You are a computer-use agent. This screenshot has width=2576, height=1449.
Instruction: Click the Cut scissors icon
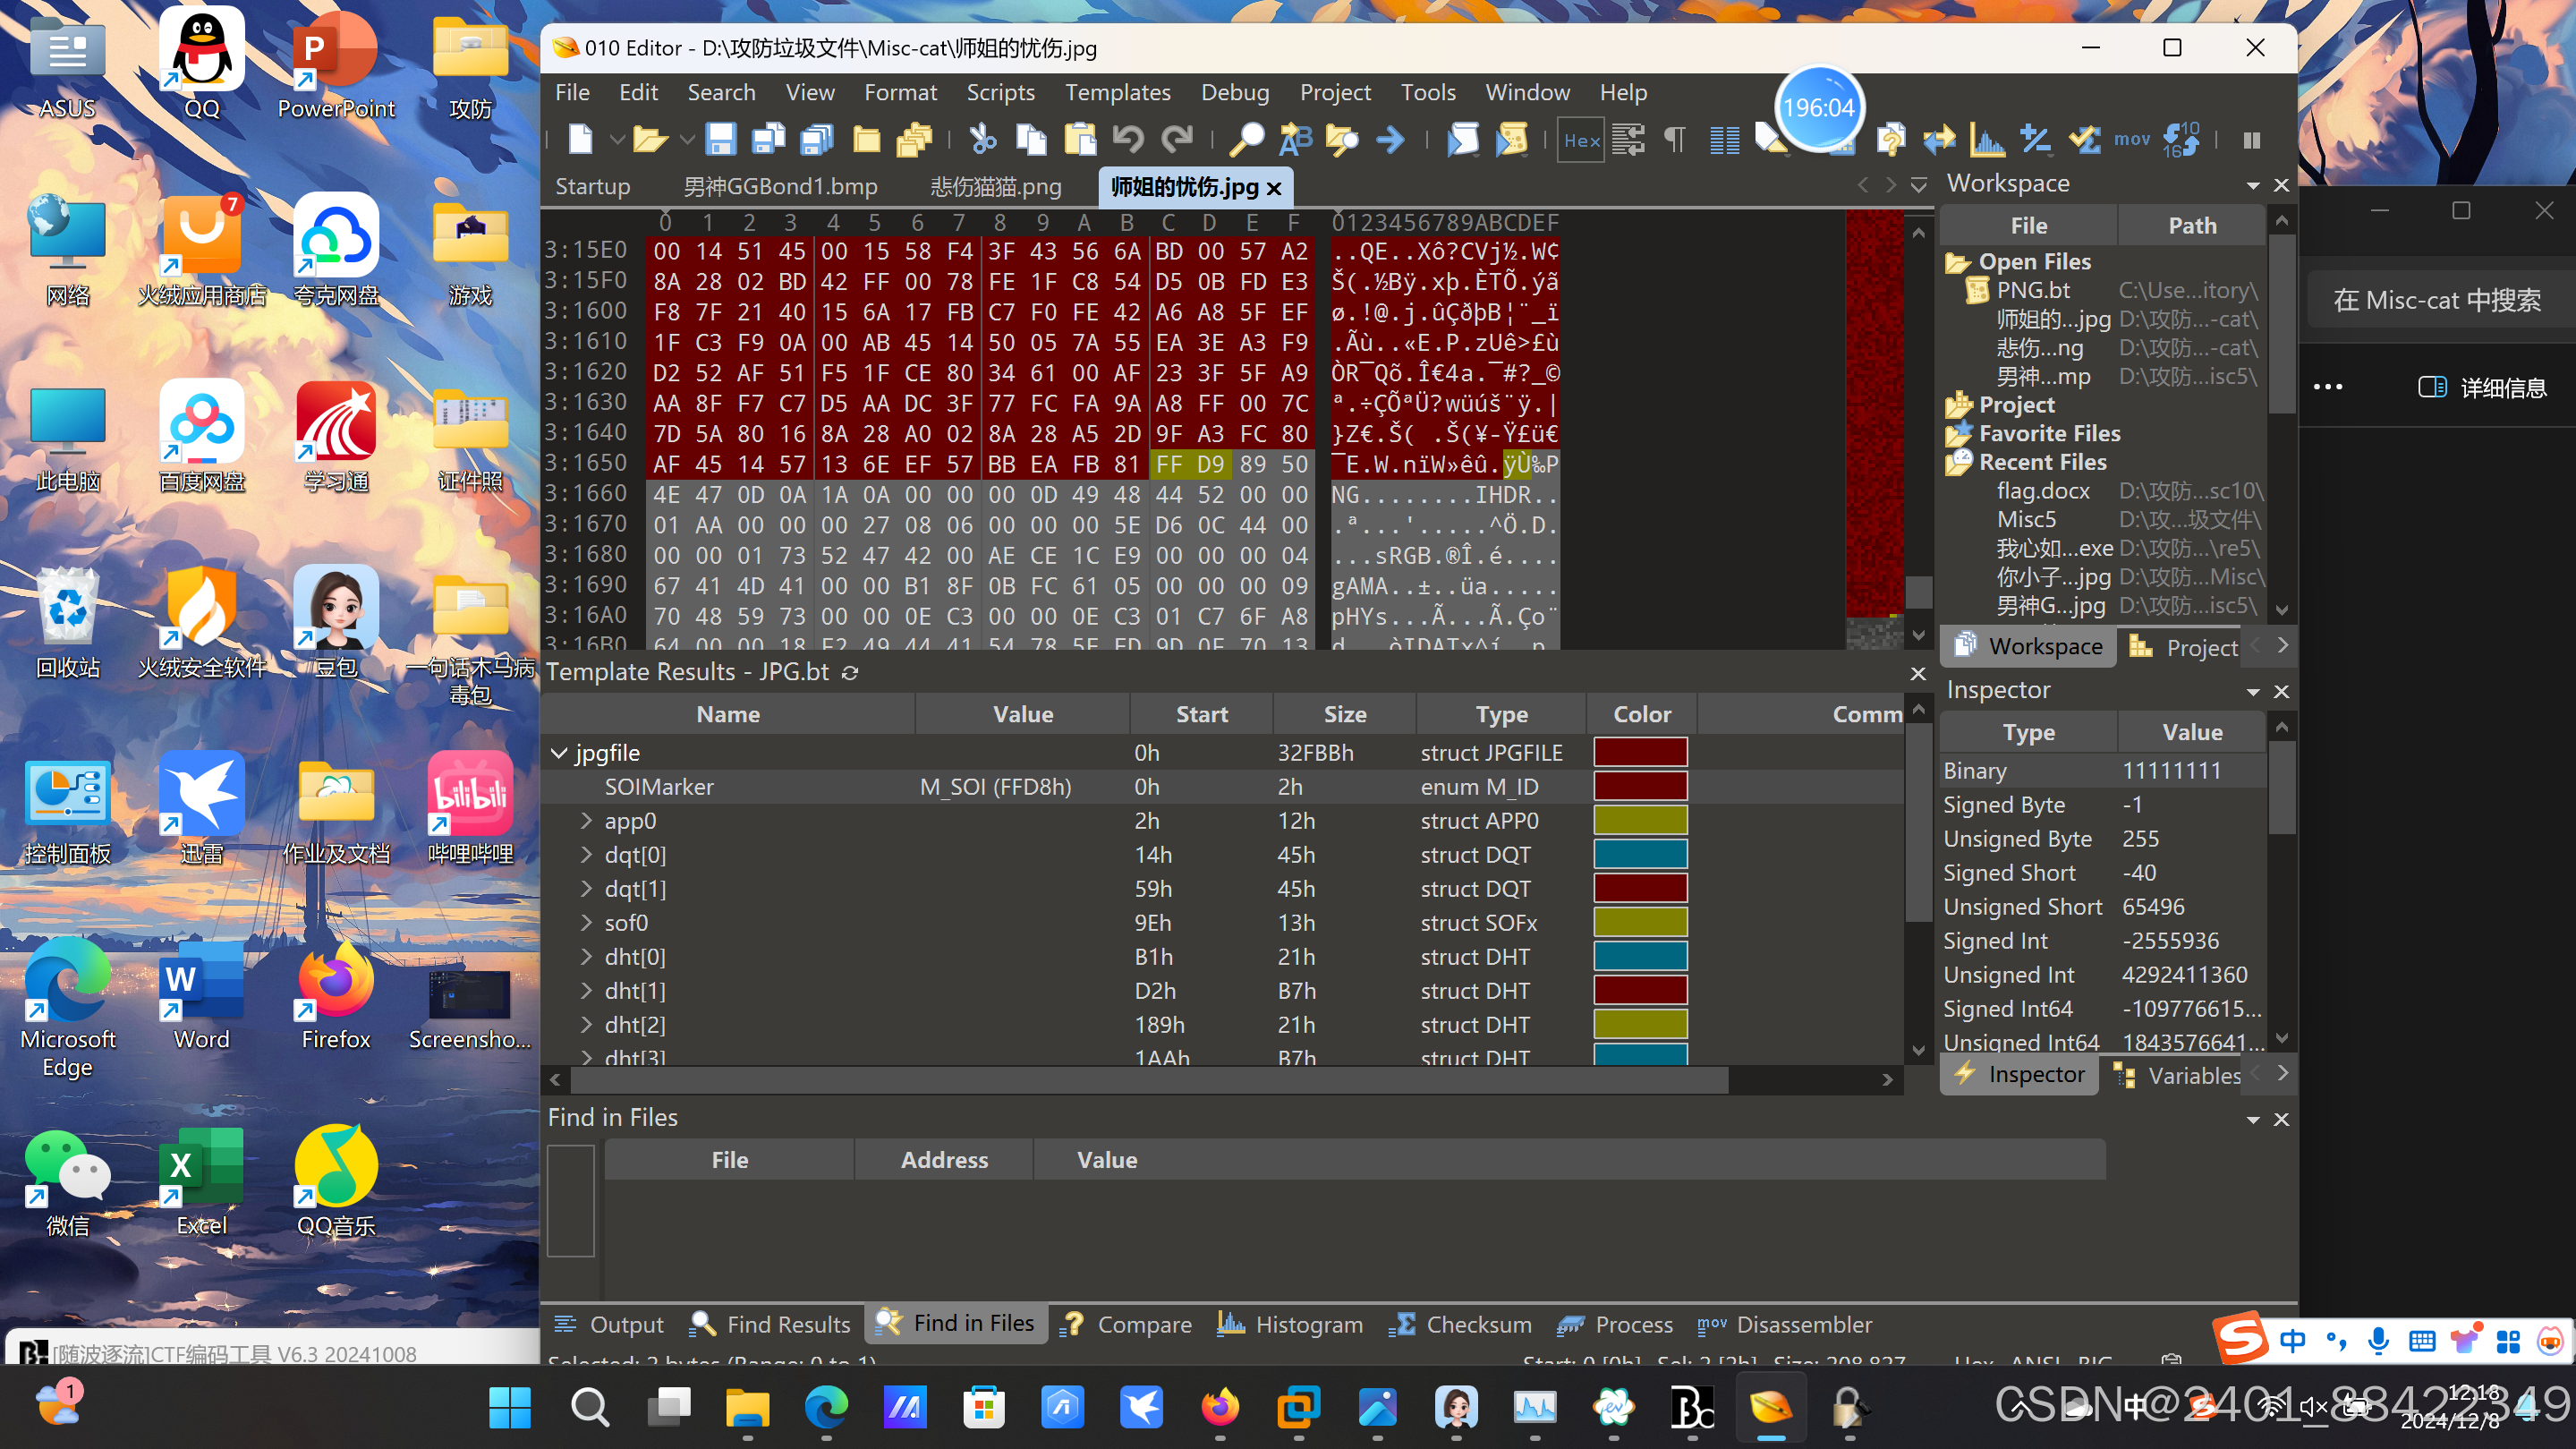[x=983, y=140]
